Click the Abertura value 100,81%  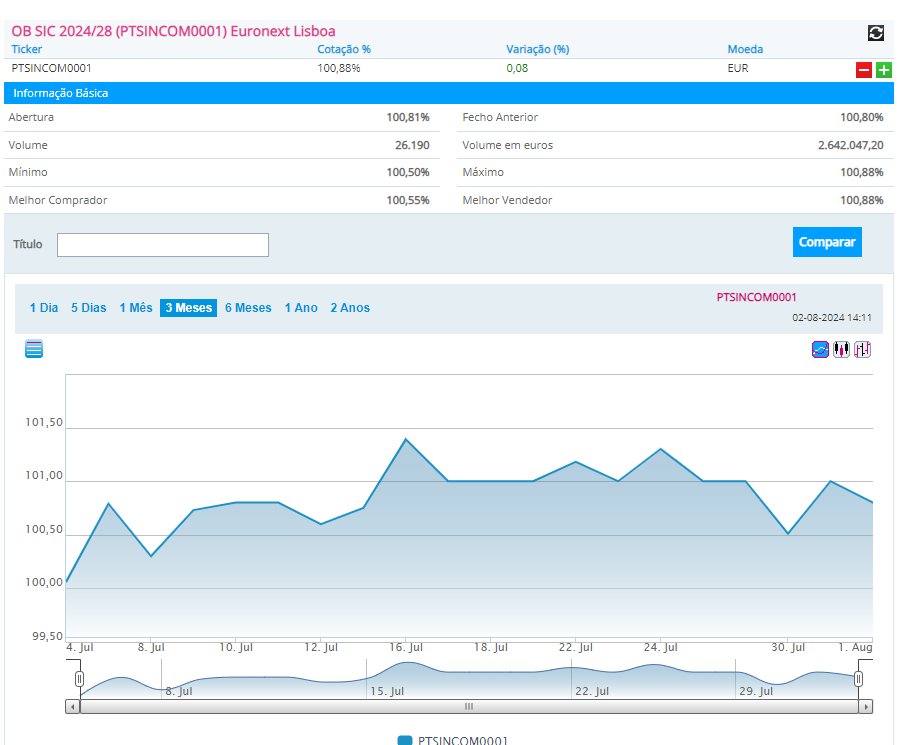(x=408, y=117)
